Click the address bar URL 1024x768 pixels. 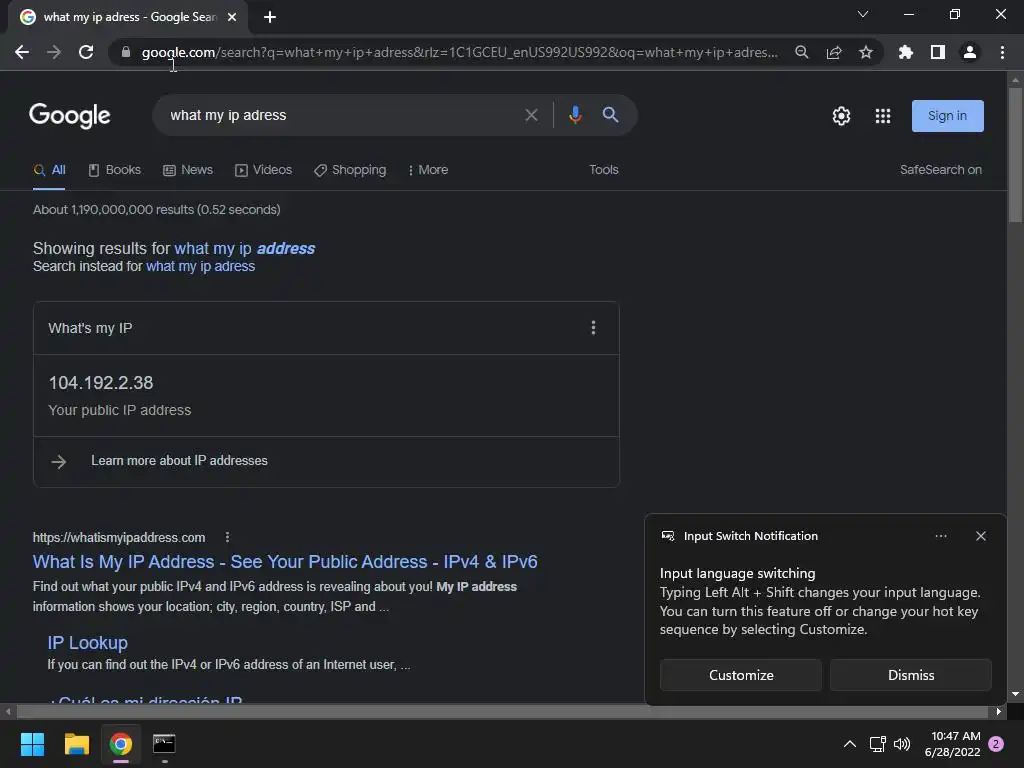point(460,52)
